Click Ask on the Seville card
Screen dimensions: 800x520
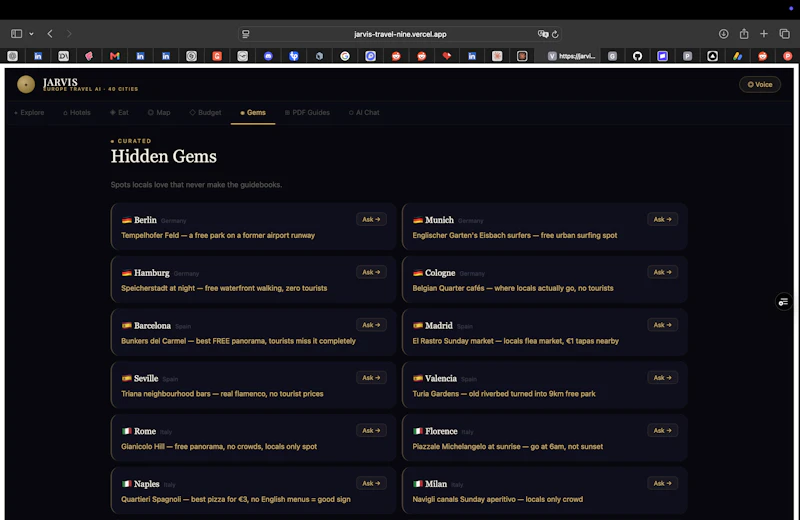click(x=371, y=378)
